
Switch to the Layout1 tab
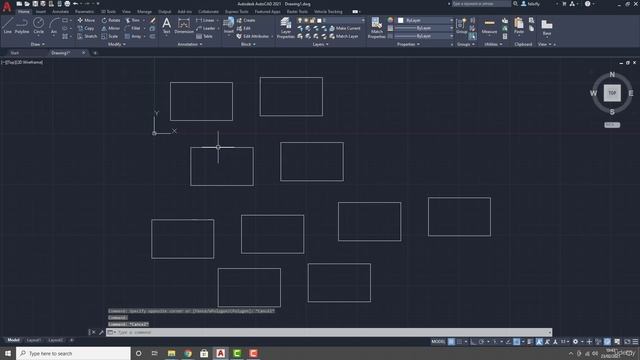point(33,340)
